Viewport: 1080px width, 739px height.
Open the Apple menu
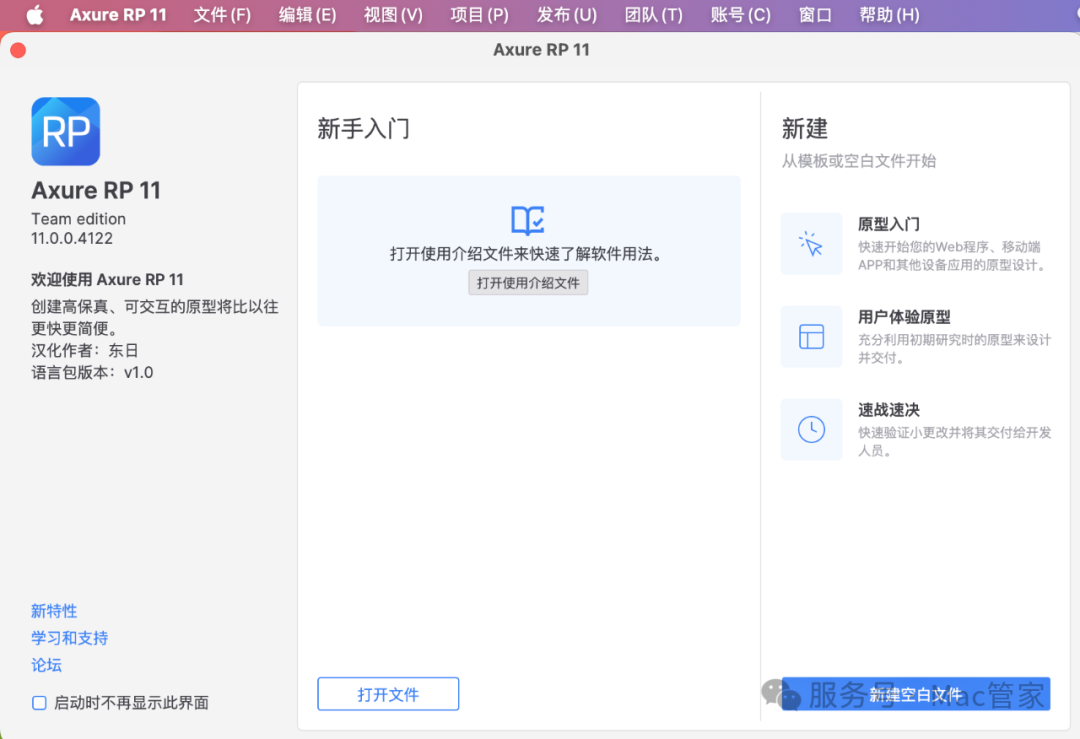coord(34,14)
